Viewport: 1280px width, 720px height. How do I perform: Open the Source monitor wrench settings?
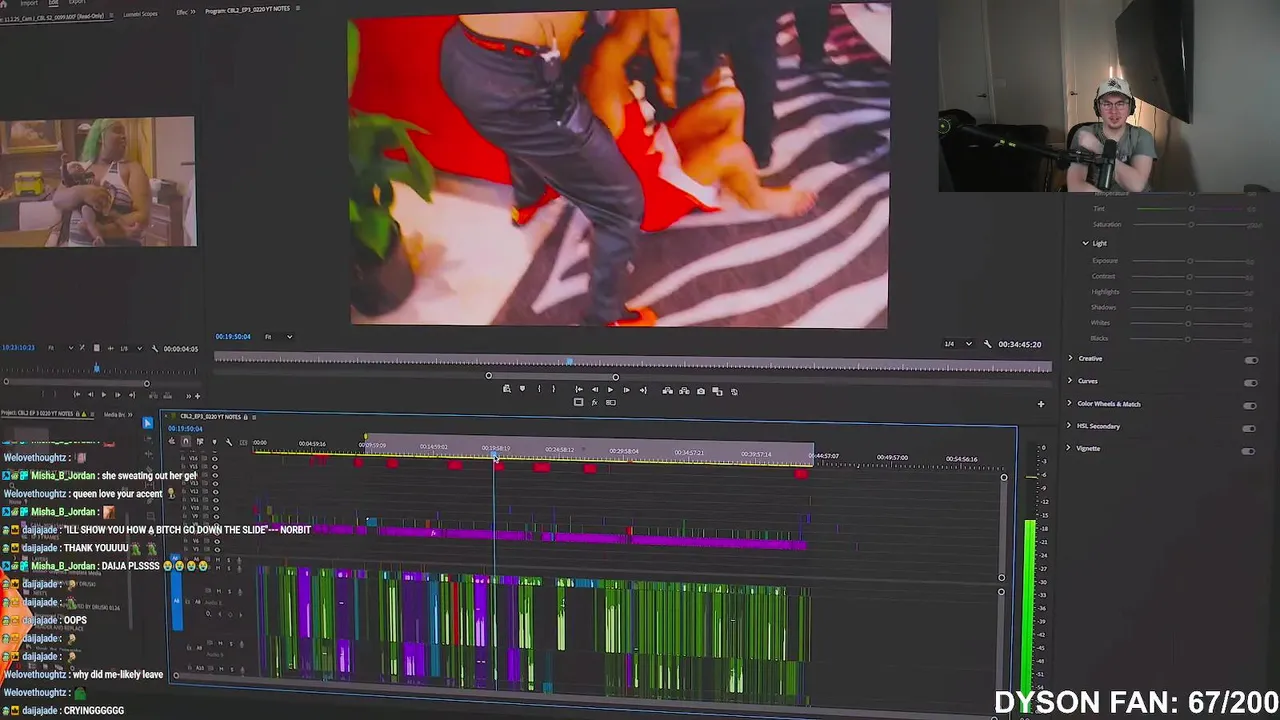coord(154,348)
